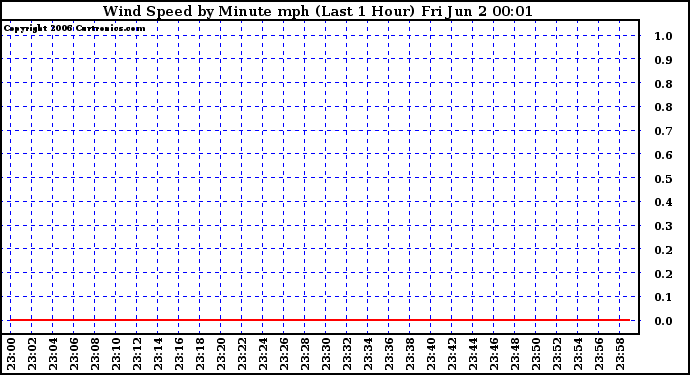690x375 pixels.
Task: Click the 23:30 time label
Action: [326, 354]
